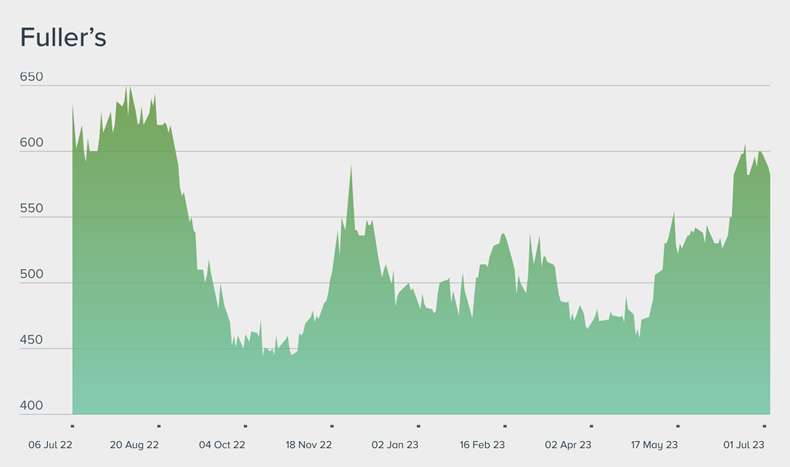The width and height of the screenshot is (790, 467).
Task: Click the 06 Jul 22 date label
Action: [50, 445]
